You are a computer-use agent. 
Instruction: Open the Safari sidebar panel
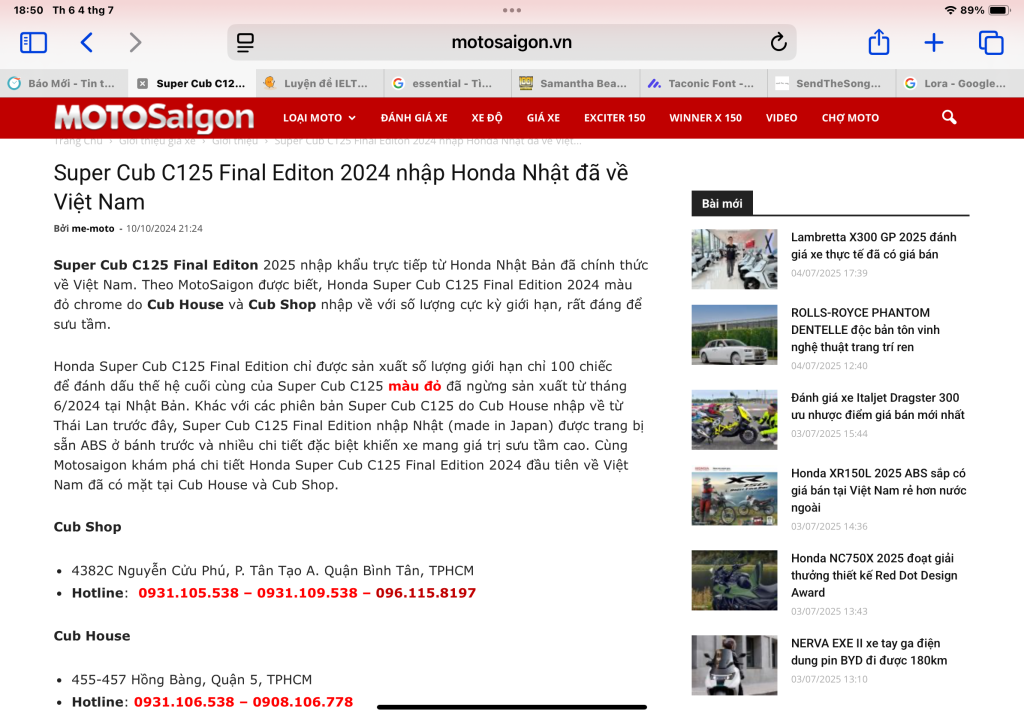click(33, 42)
